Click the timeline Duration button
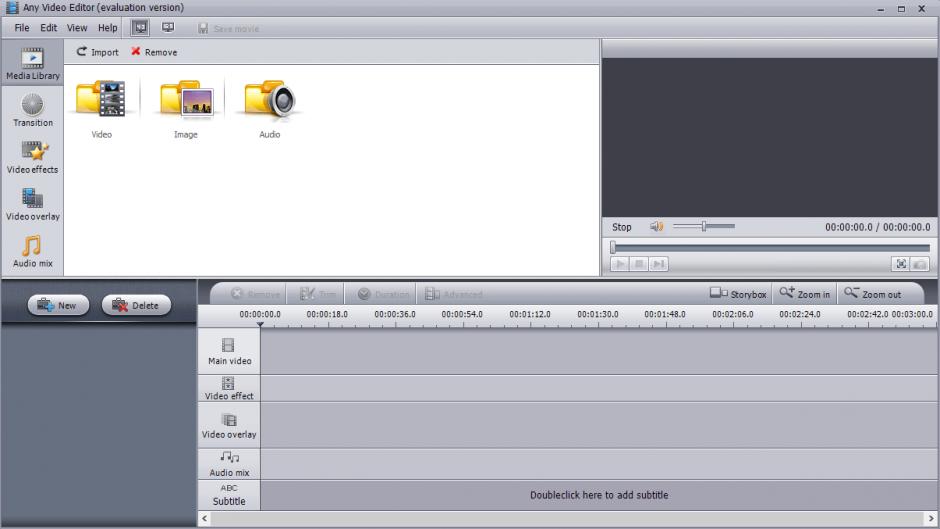 click(383, 294)
